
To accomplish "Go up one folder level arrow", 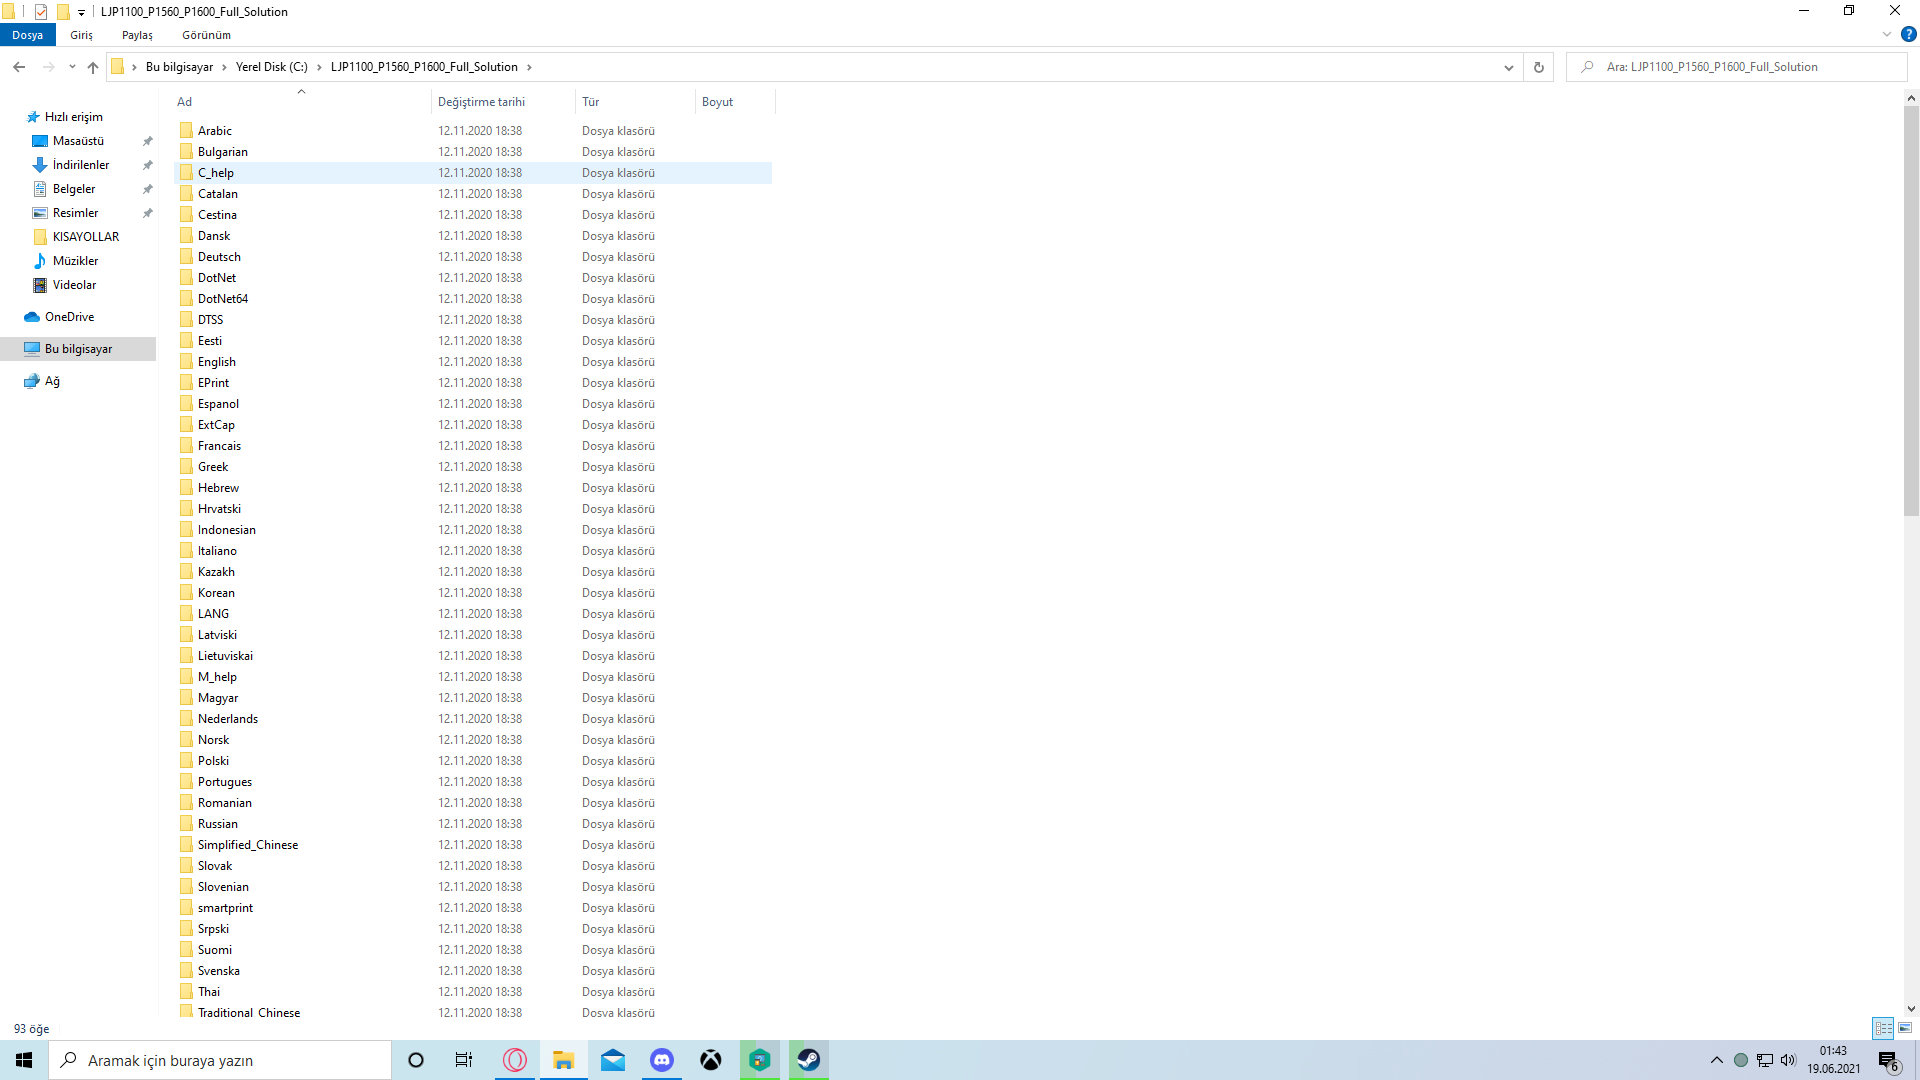I will tap(93, 67).
